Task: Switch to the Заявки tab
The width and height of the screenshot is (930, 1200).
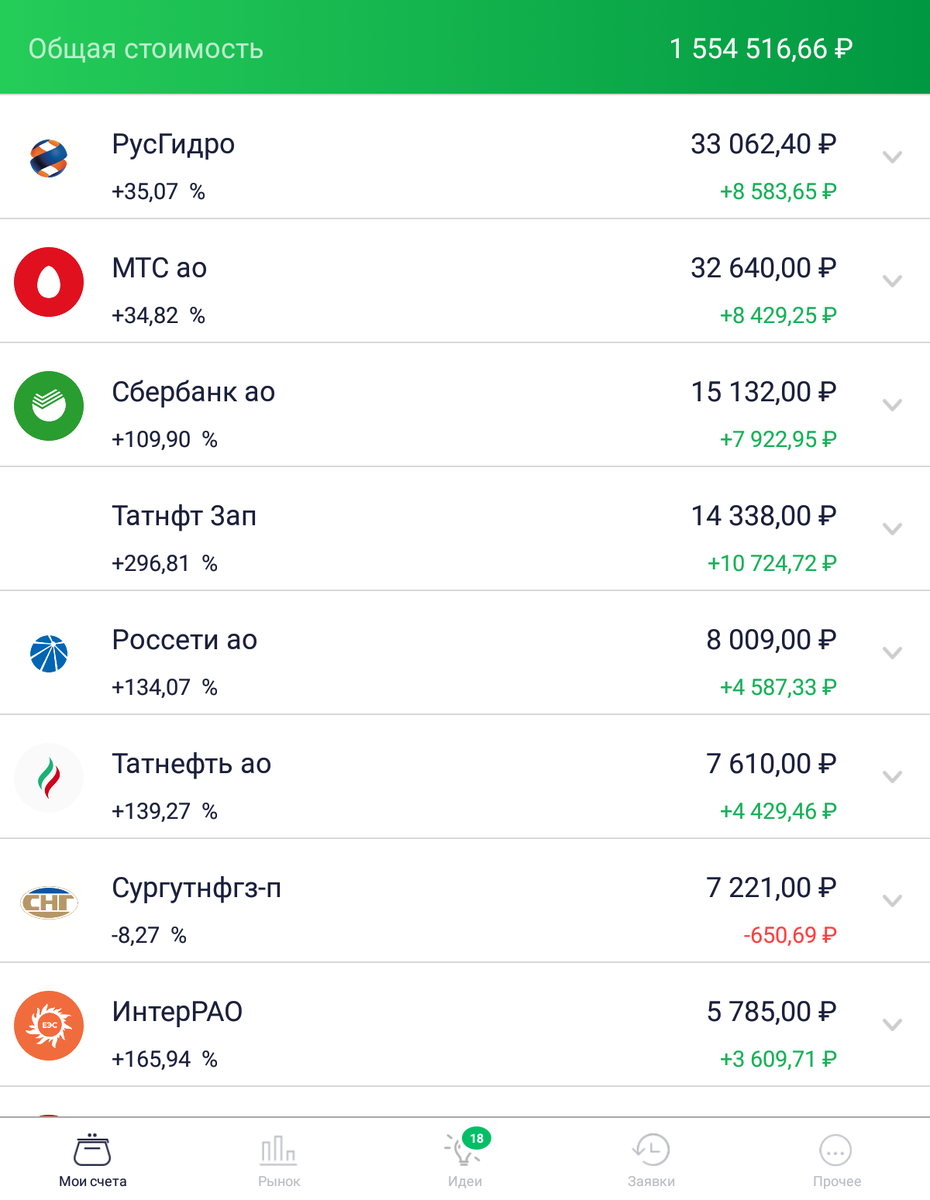Action: (651, 1160)
